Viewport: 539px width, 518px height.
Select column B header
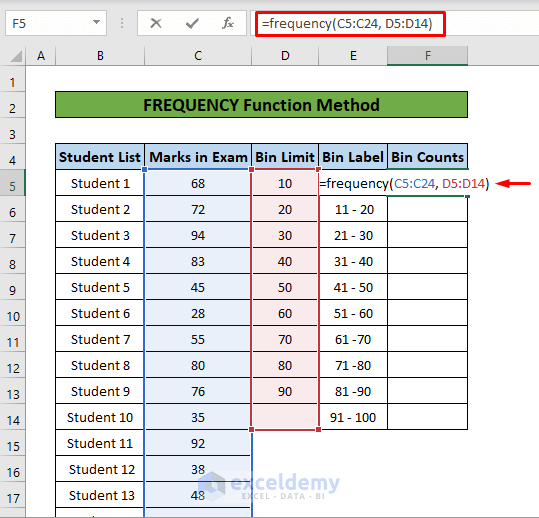[x=100, y=56]
